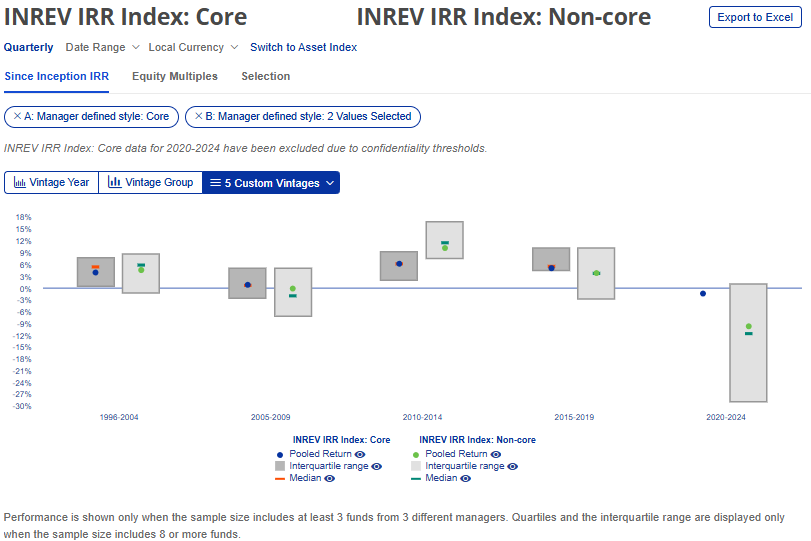
Task: Click the 2005-2009 axis label
Action: (x=271, y=417)
